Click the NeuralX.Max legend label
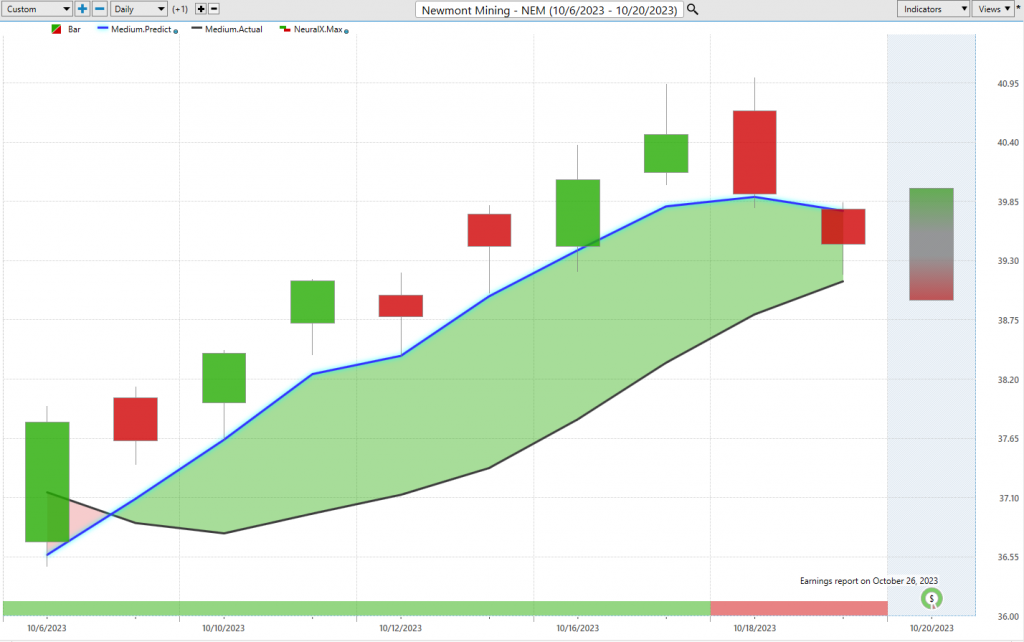The width and height of the screenshot is (1024, 642). 318,29
